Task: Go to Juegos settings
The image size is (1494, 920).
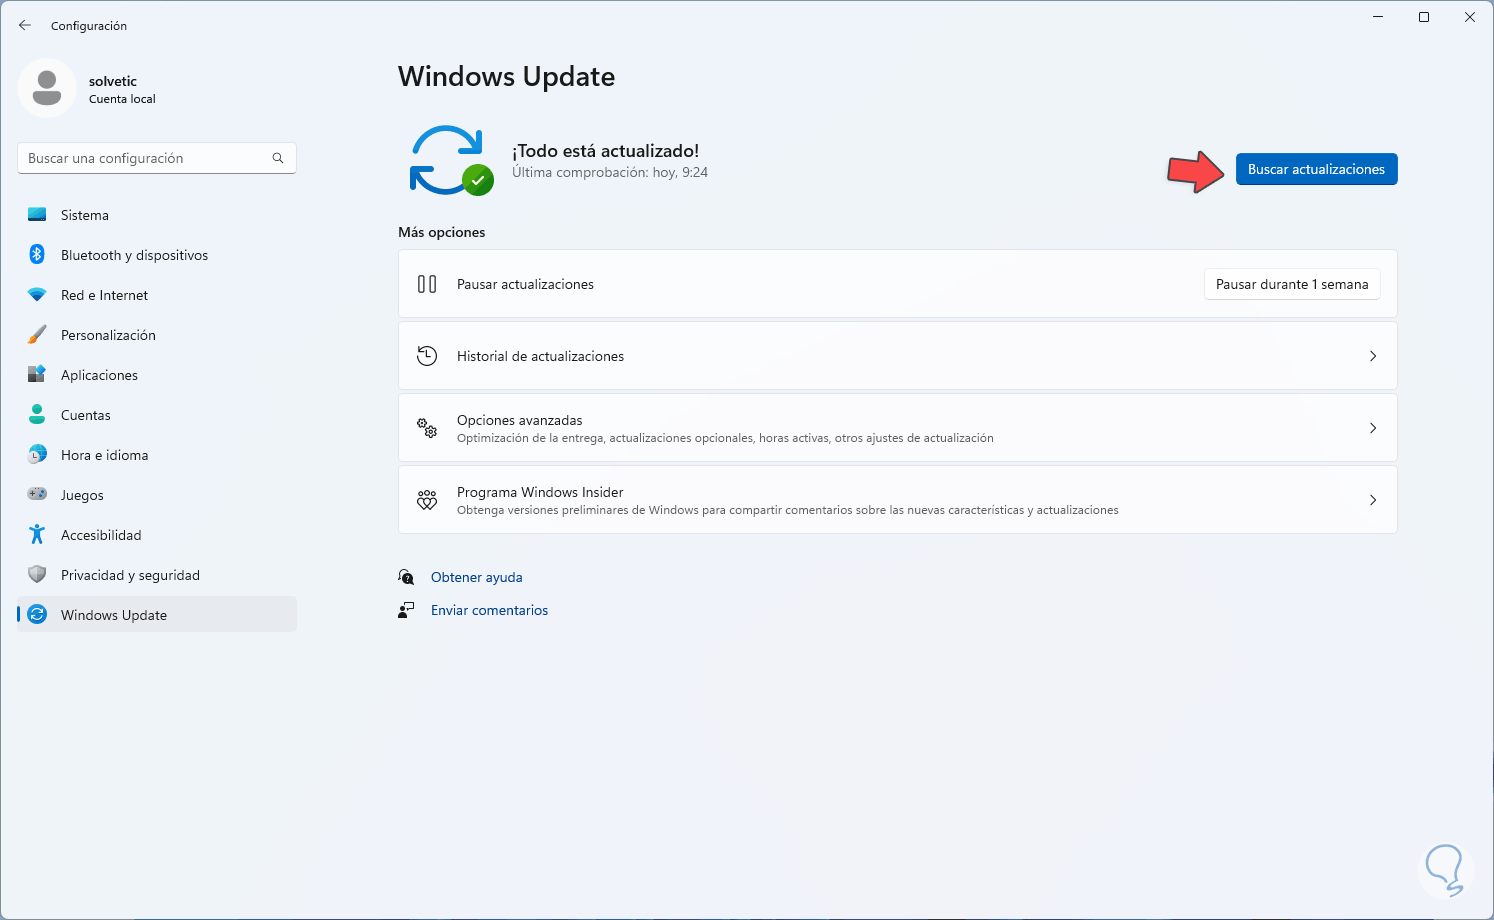Action: [157, 495]
